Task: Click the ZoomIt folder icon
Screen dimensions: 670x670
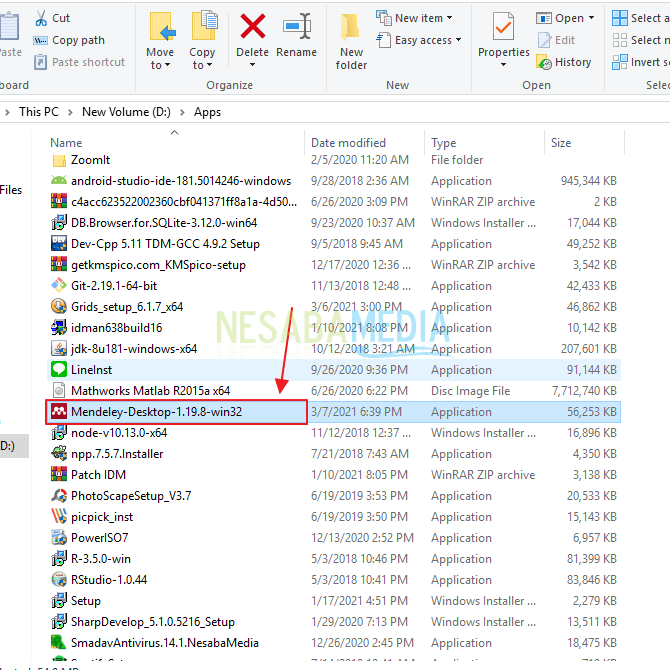Action: [x=59, y=161]
